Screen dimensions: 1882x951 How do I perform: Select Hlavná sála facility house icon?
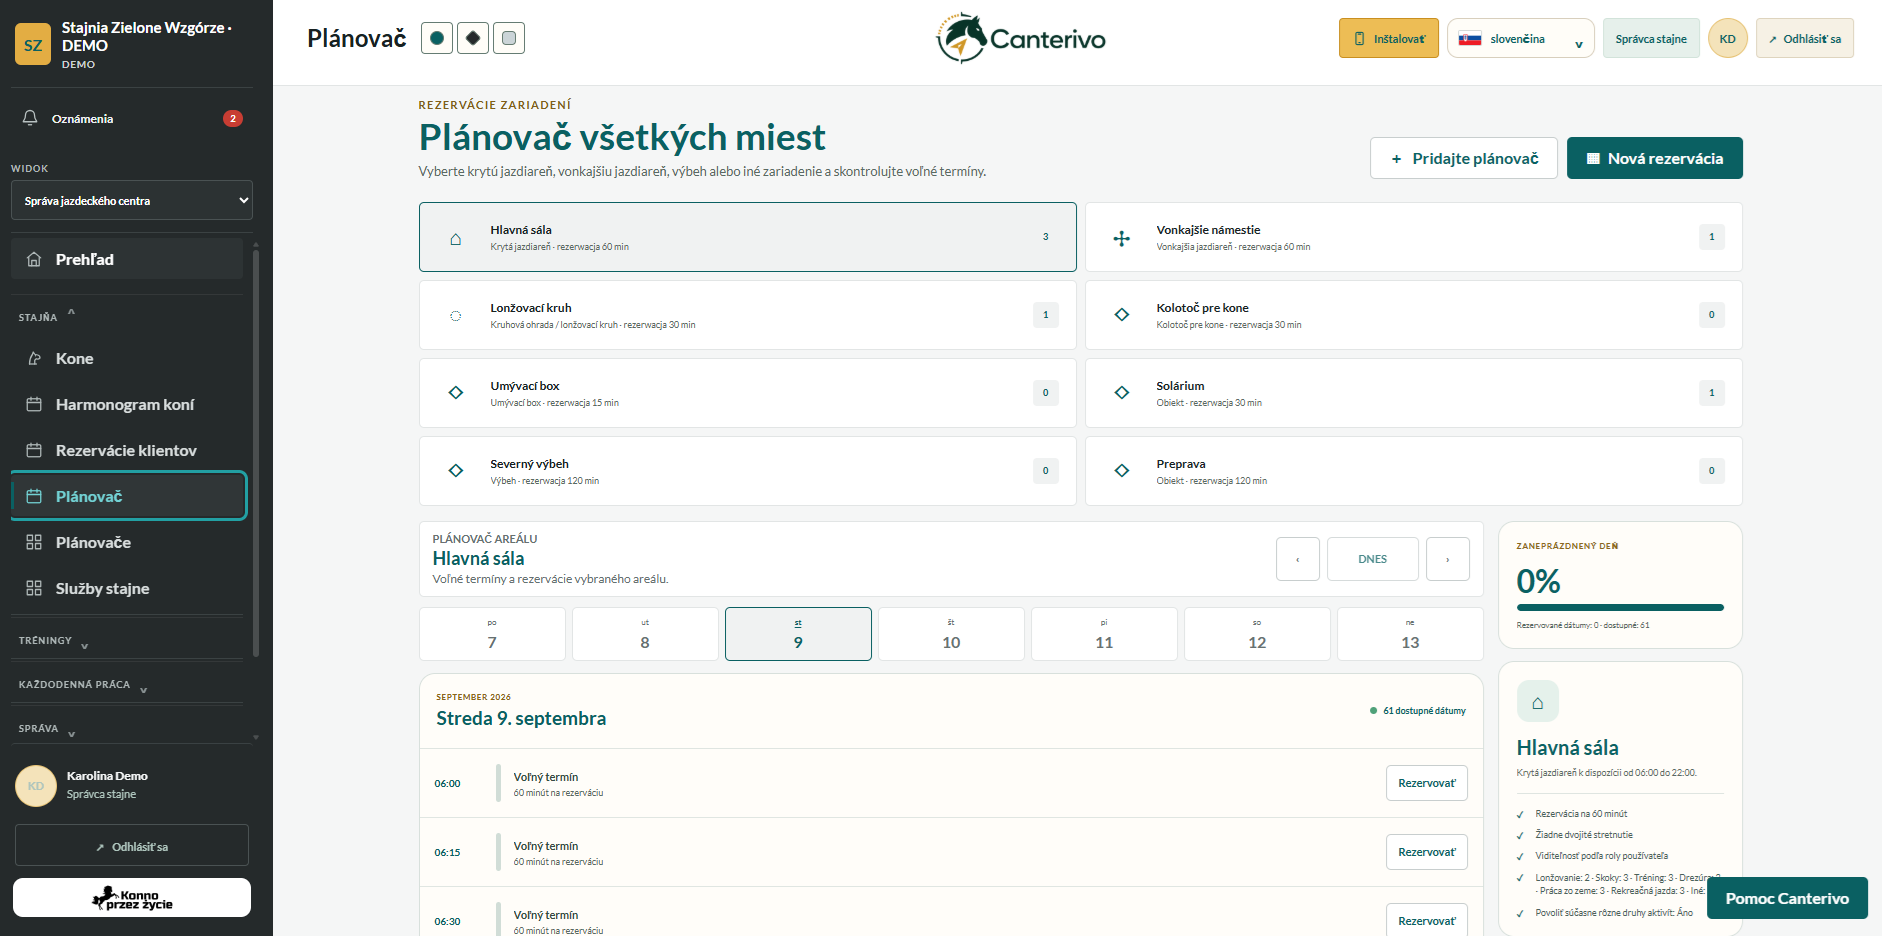pos(456,238)
